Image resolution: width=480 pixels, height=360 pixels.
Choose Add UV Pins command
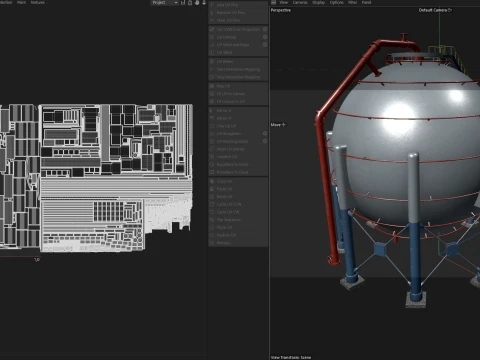238,5
